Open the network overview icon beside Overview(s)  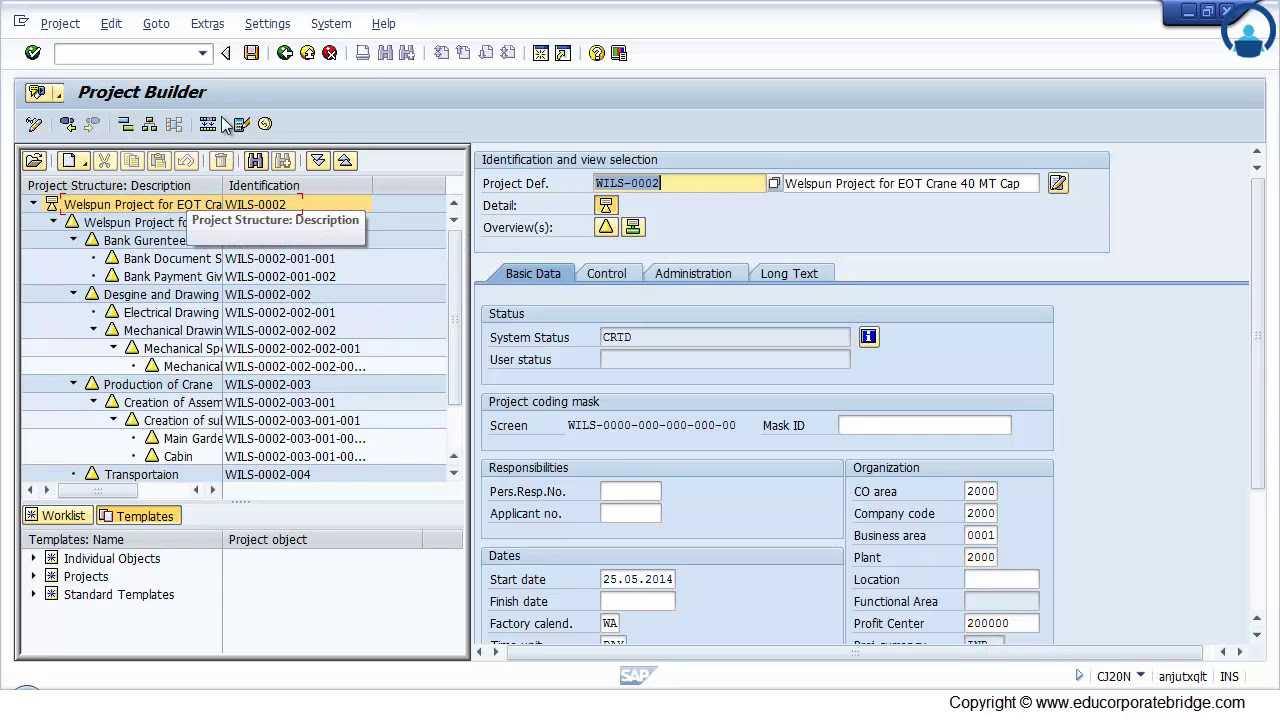(x=632, y=227)
